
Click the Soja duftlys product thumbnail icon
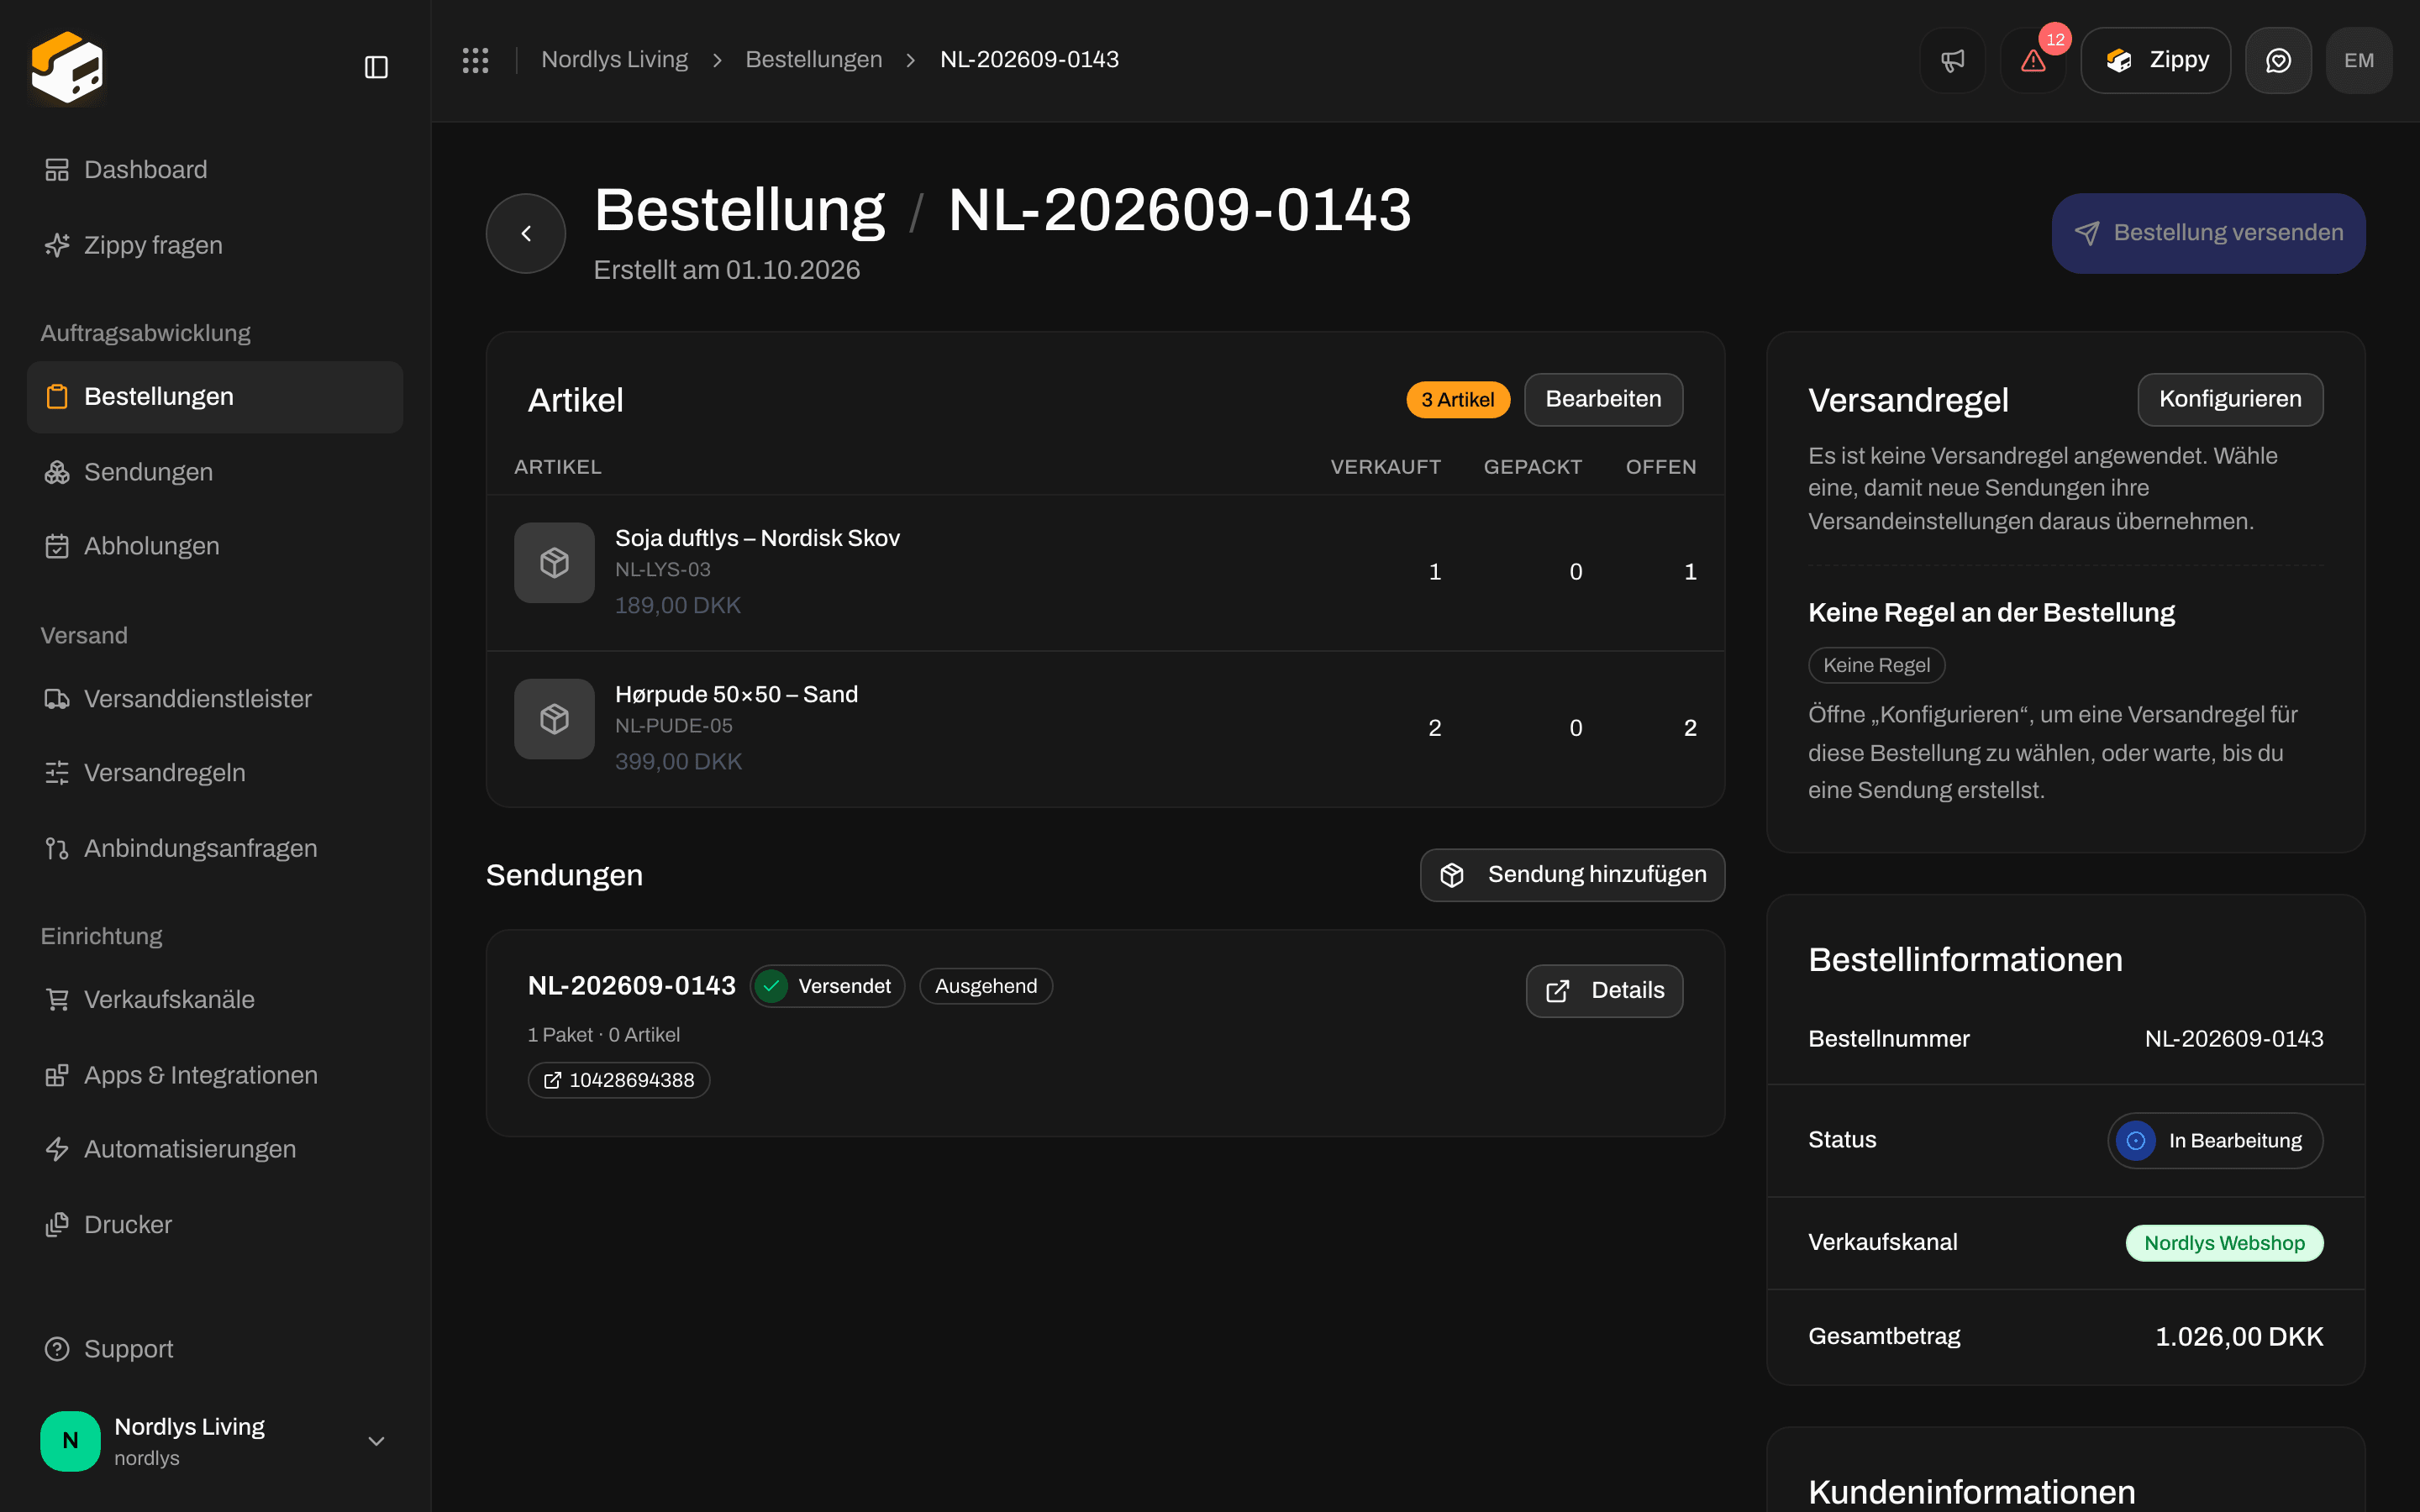point(554,563)
